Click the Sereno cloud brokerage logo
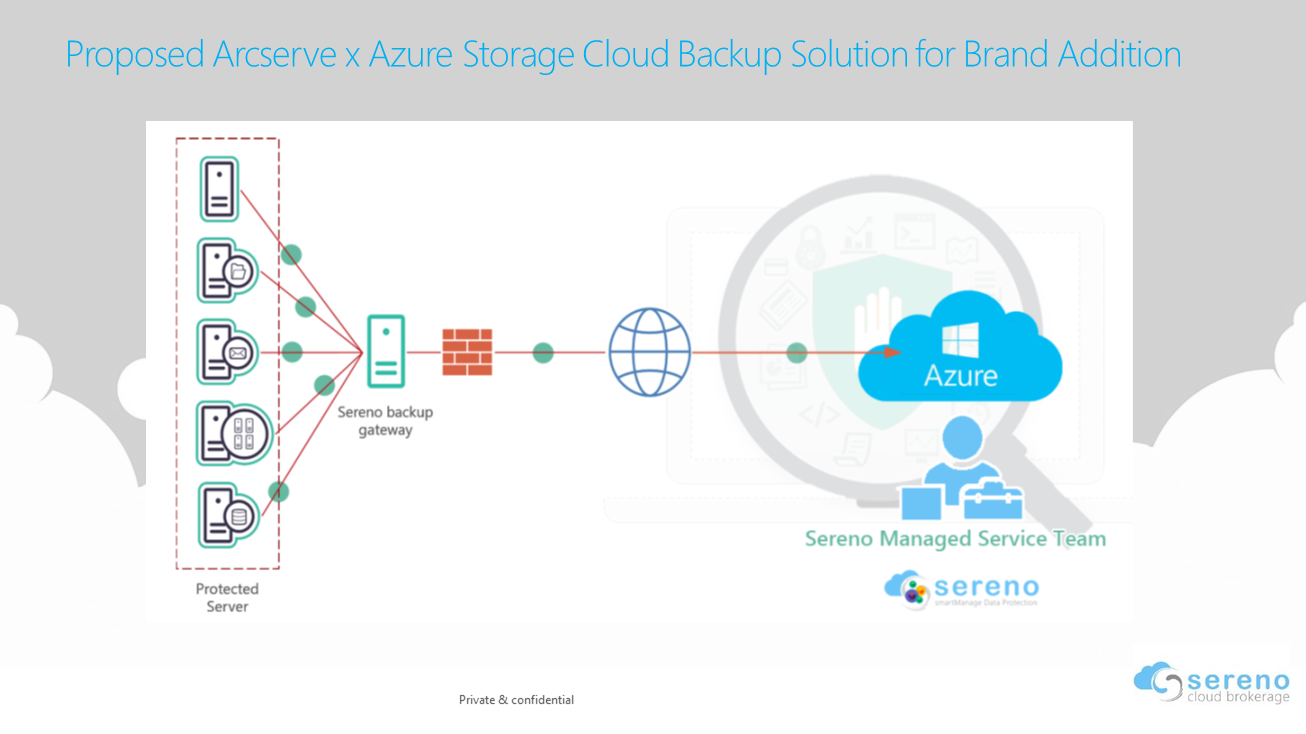This screenshot has width=1306, height=734. click(x=1212, y=682)
